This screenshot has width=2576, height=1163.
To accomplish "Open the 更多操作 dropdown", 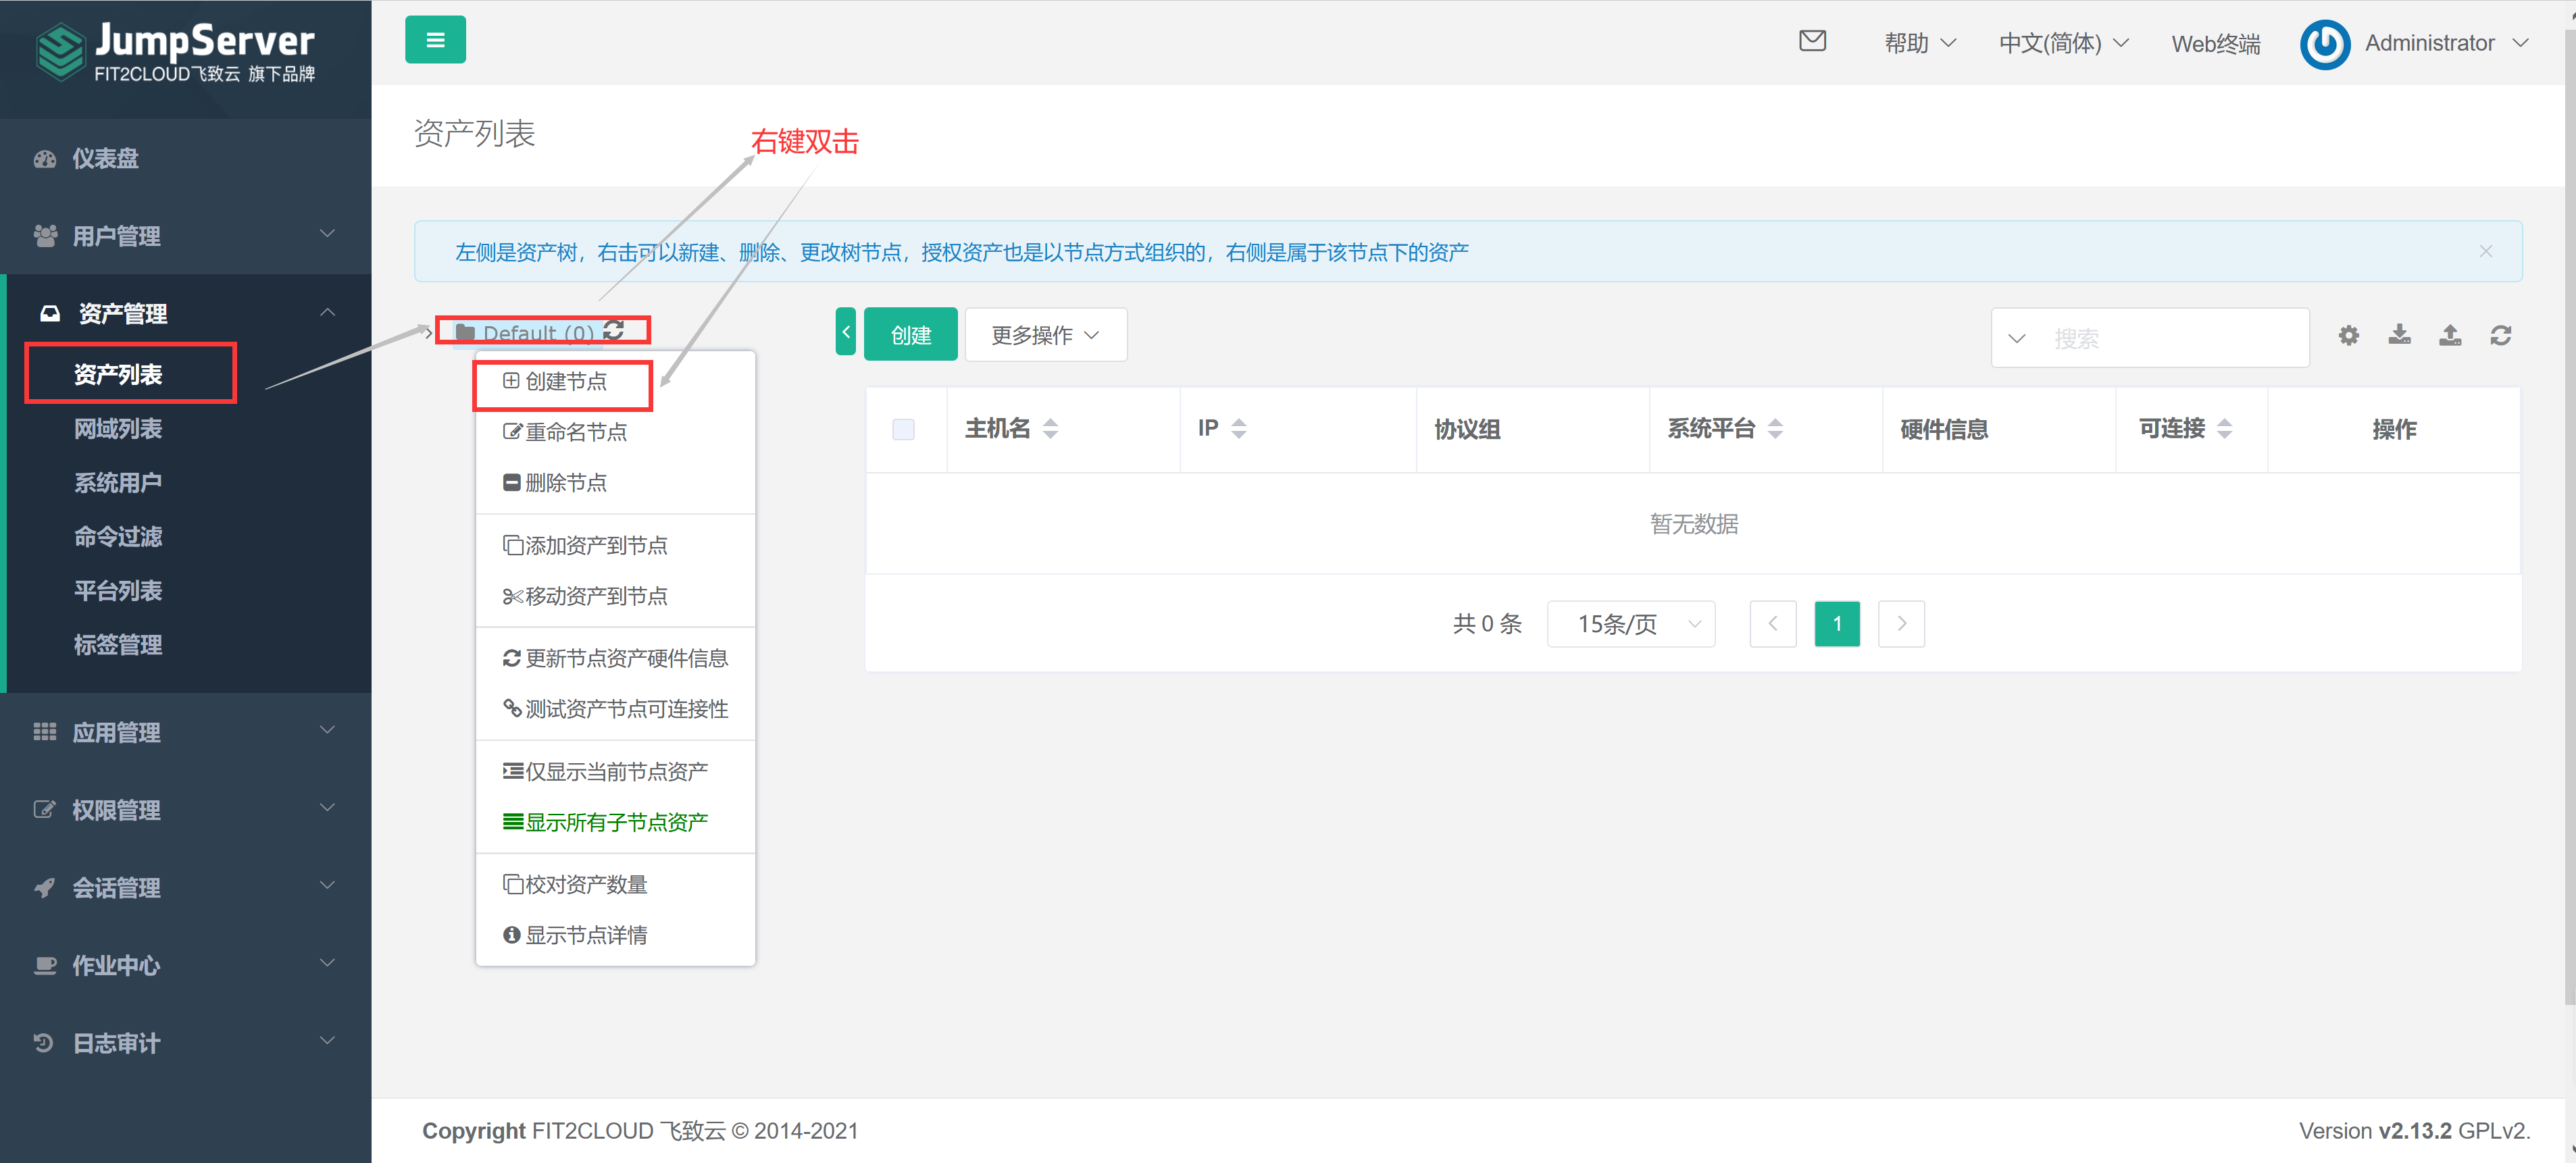I will [x=1045, y=335].
